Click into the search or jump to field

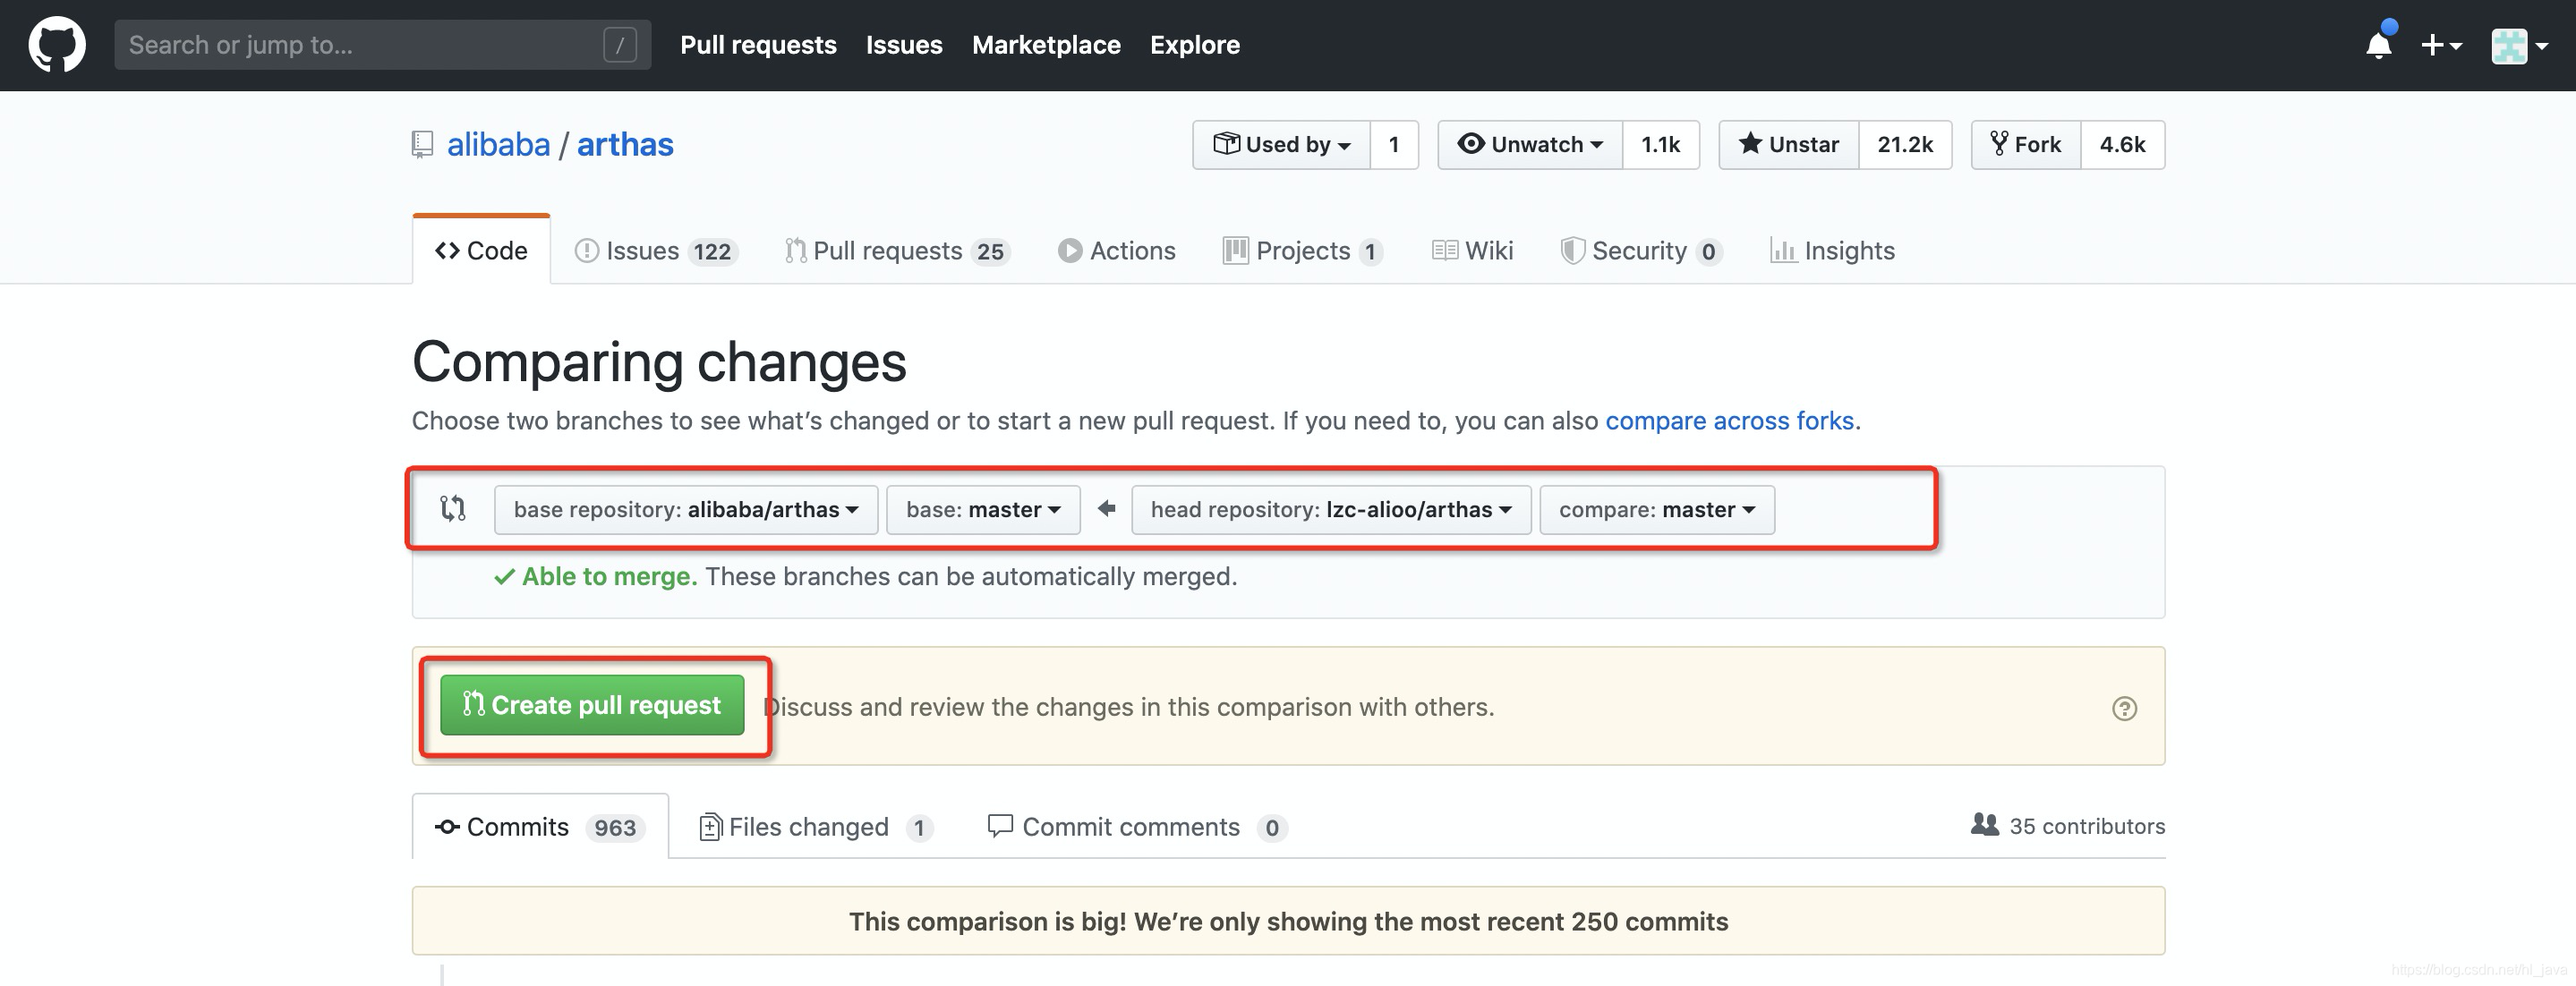coord(380,44)
